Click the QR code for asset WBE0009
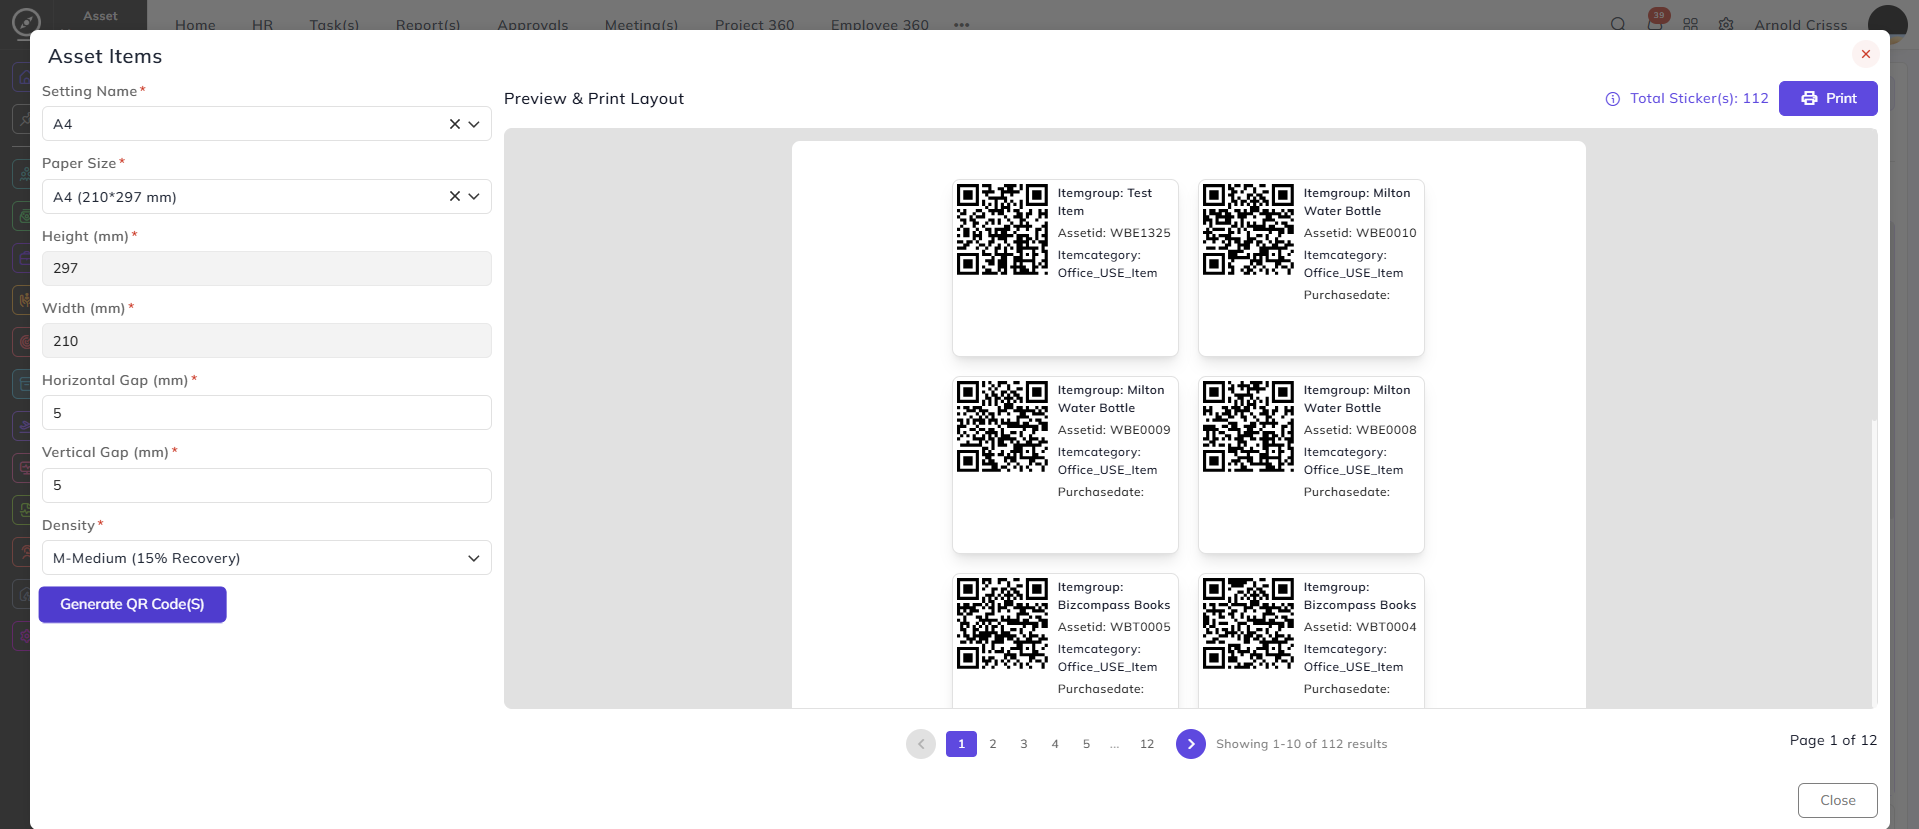The height and width of the screenshot is (829, 1919). (1002, 426)
